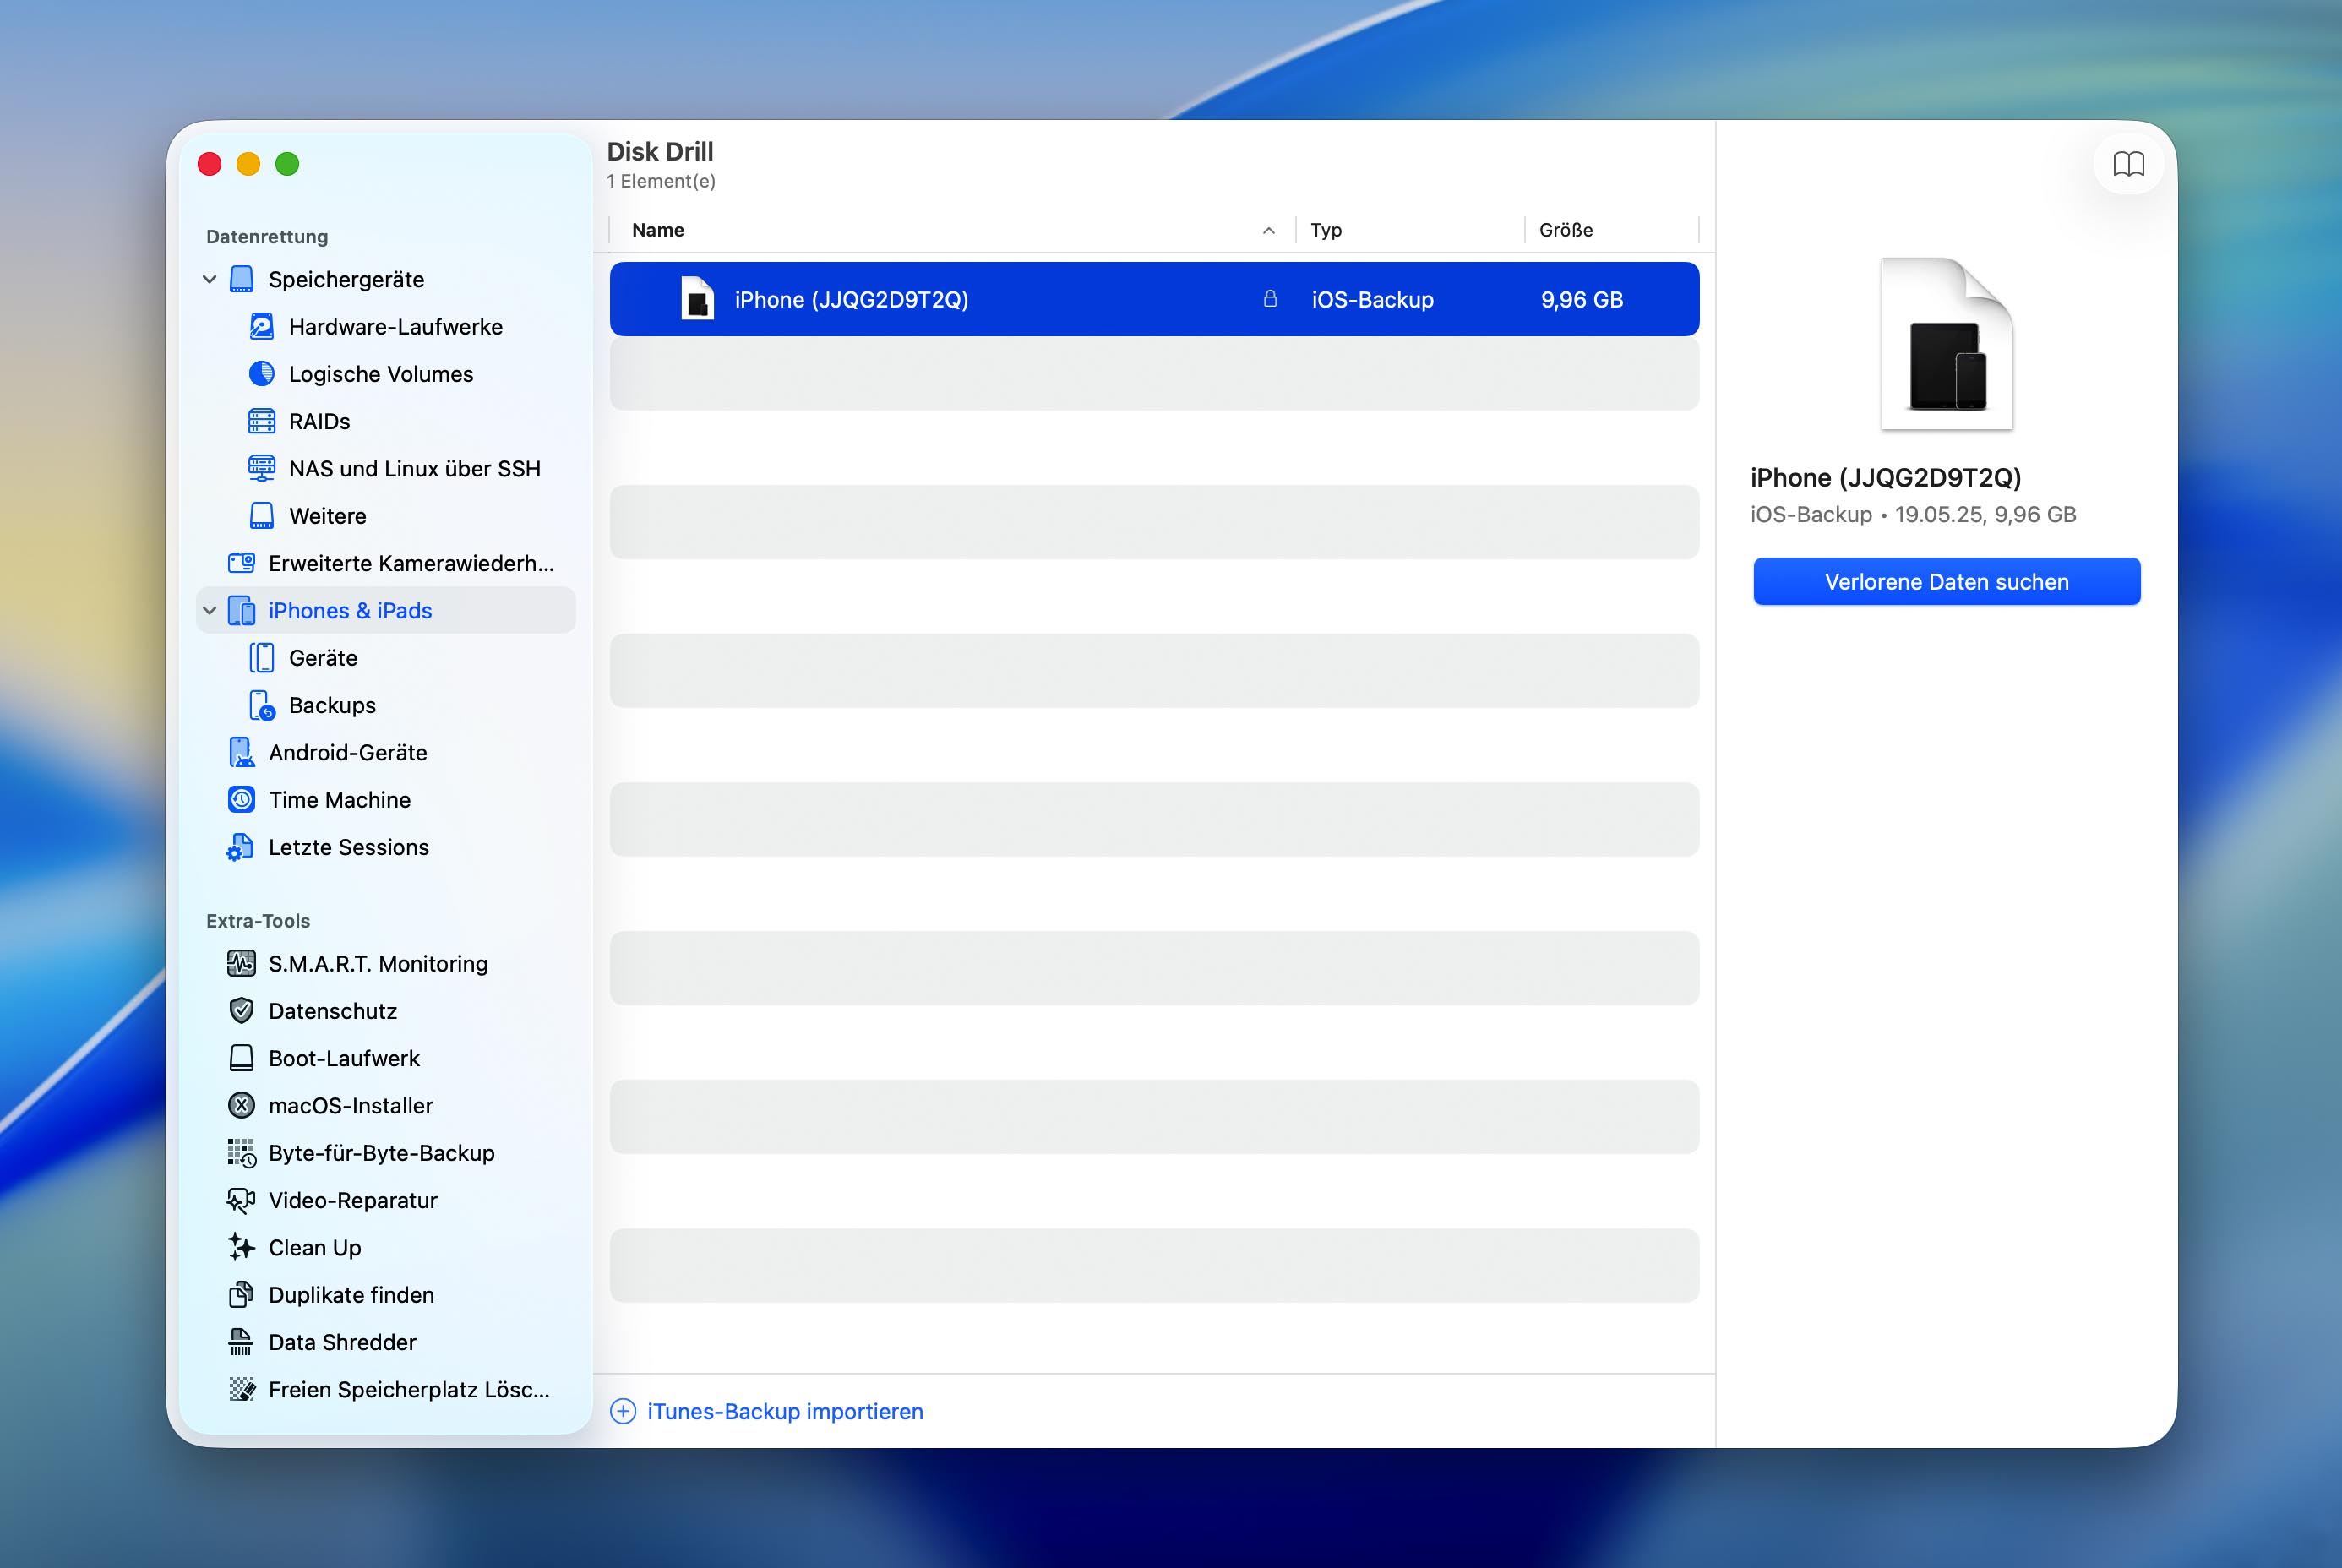Open Time Machine sidebar entry

pyautogui.click(x=340, y=800)
